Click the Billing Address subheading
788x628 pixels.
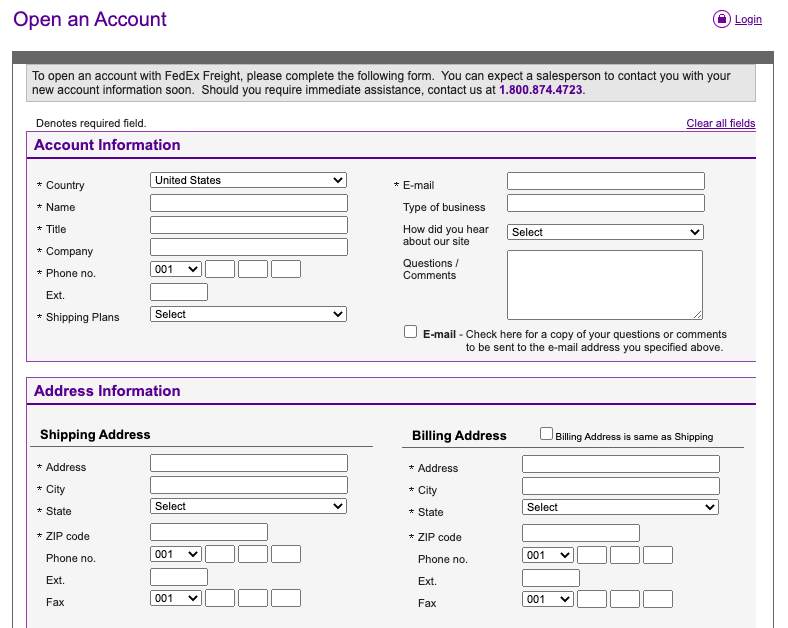pyautogui.click(x=459, y=436)
